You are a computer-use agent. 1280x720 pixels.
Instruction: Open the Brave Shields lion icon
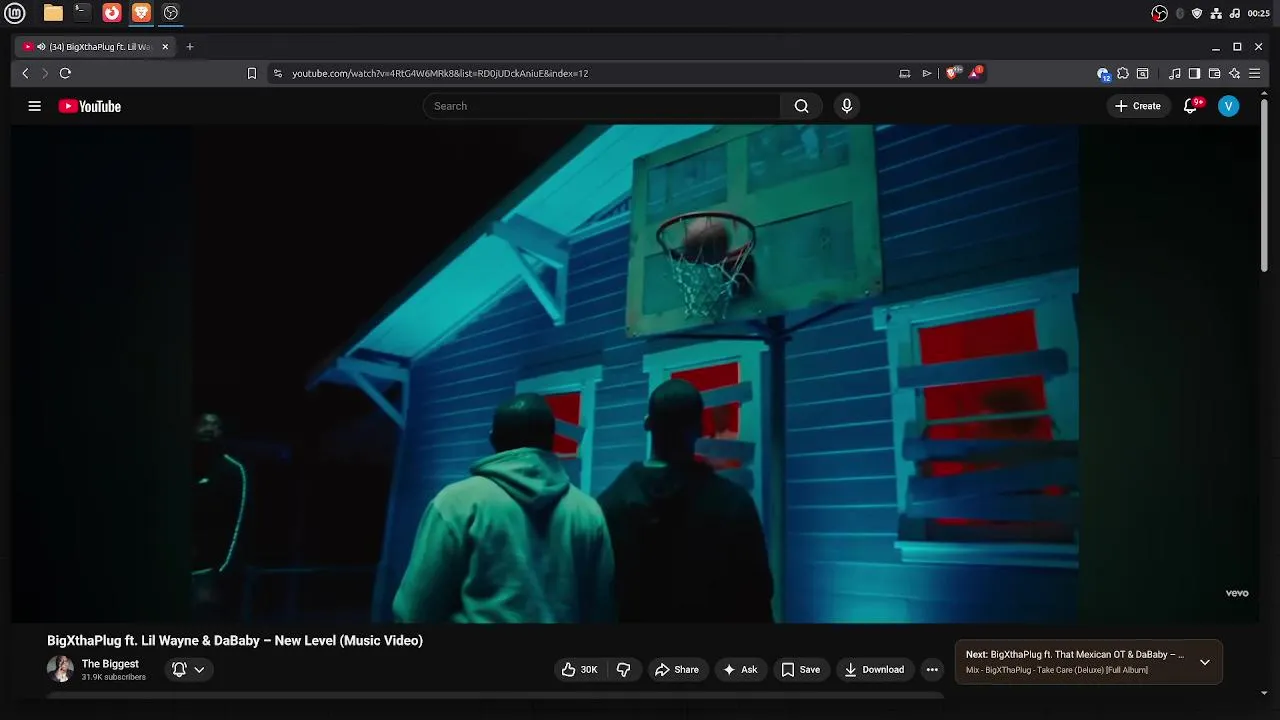click(x=953, y=73)
